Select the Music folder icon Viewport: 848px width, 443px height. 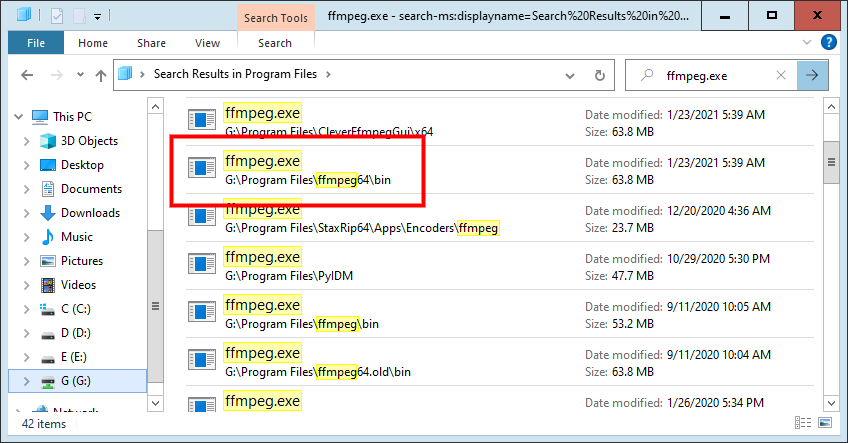click(47, 237)
